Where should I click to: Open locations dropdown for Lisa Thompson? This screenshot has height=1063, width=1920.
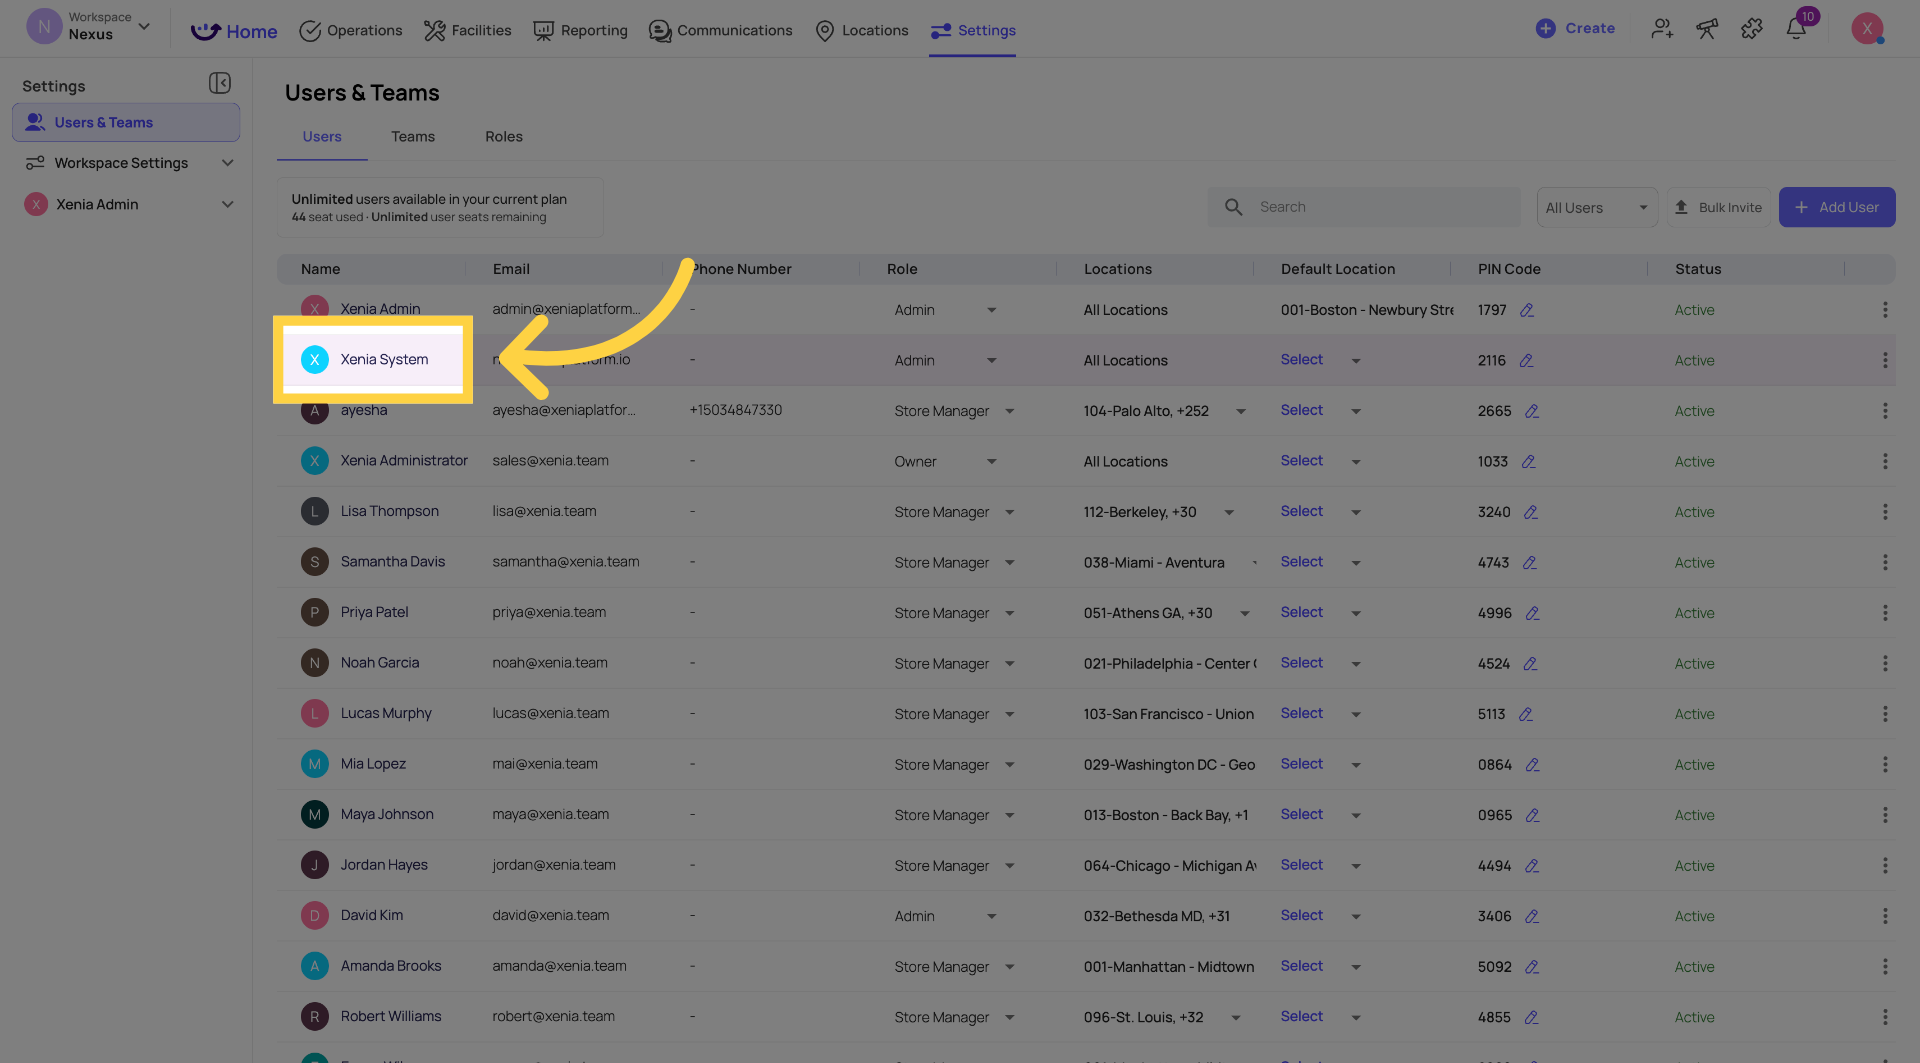click(x=1229, y=512)
